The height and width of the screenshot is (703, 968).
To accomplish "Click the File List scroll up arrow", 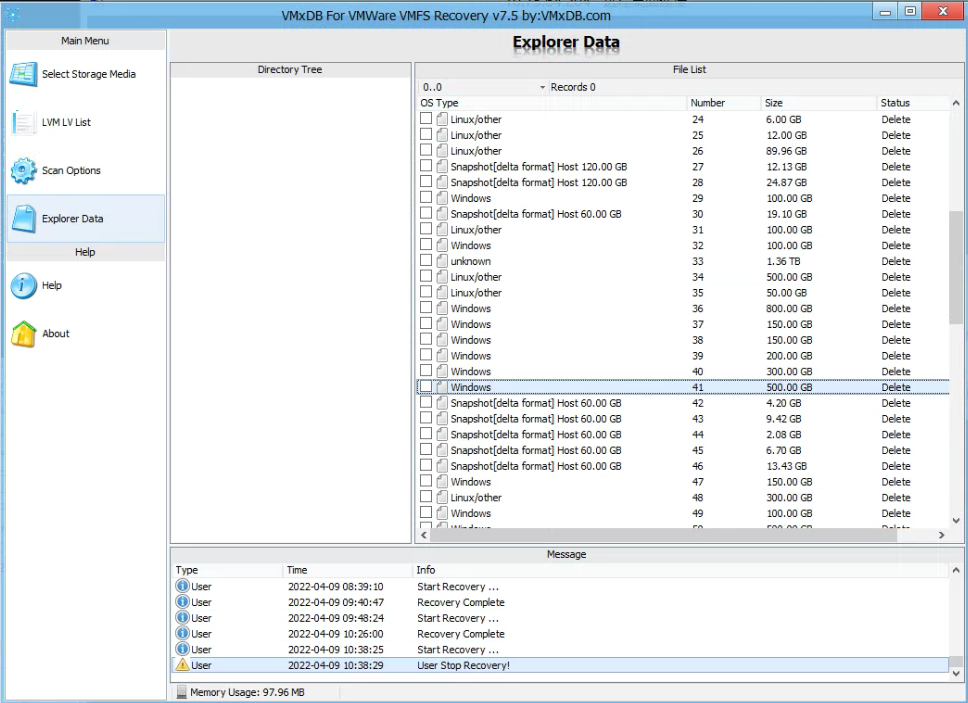I will click(x=956, y=103).
